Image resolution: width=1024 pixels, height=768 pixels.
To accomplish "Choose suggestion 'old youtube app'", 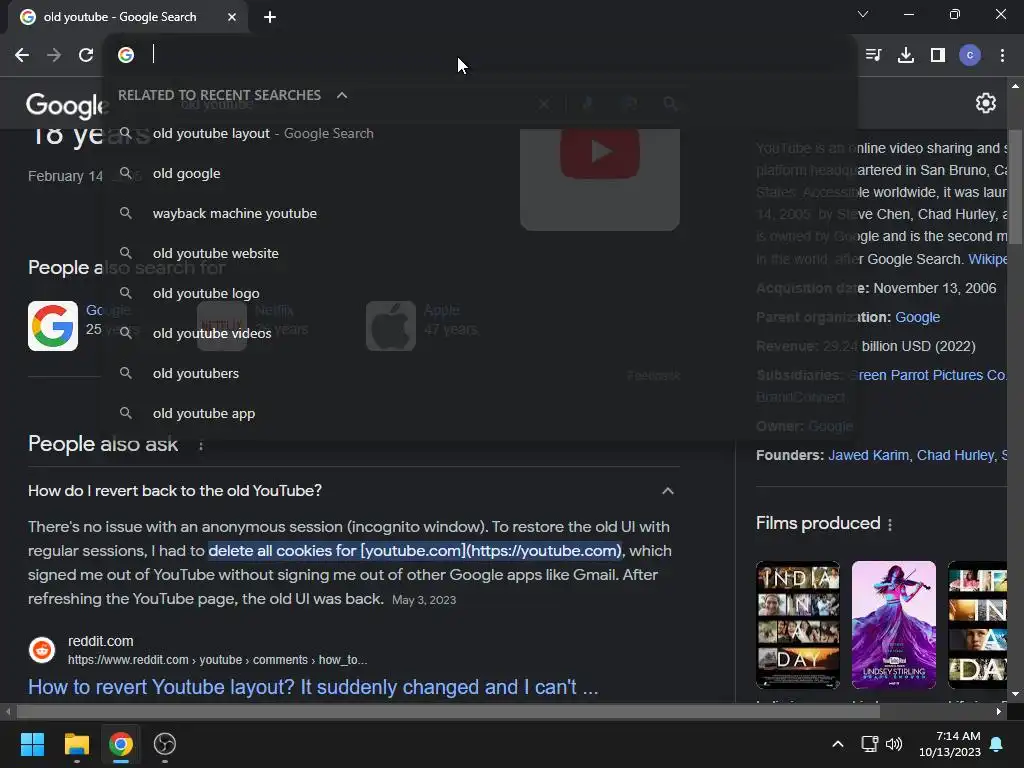I will tap(480, 413).
